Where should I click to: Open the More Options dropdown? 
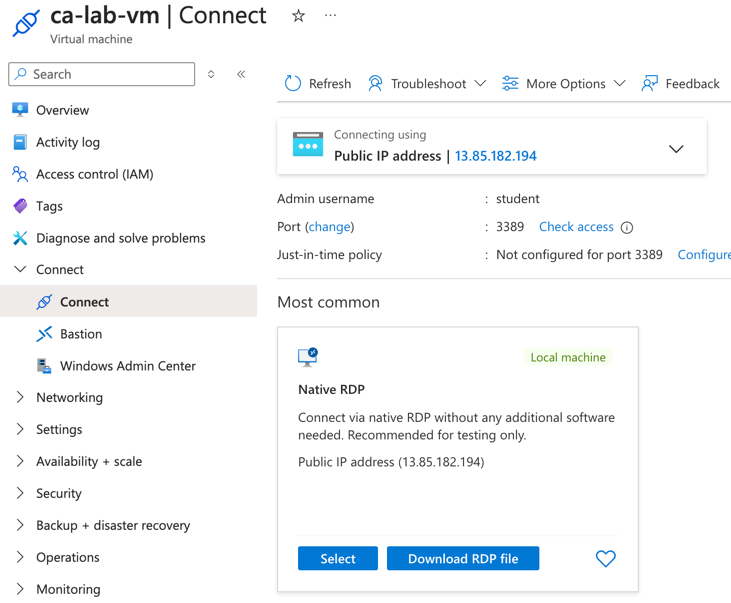point(564,84)
